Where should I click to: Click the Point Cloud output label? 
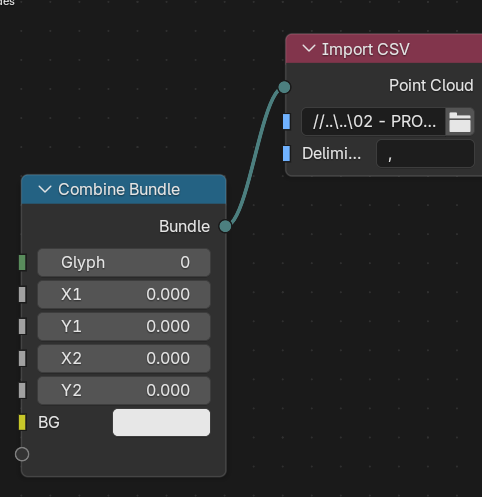pyautogui.click(x=431, y=85)
